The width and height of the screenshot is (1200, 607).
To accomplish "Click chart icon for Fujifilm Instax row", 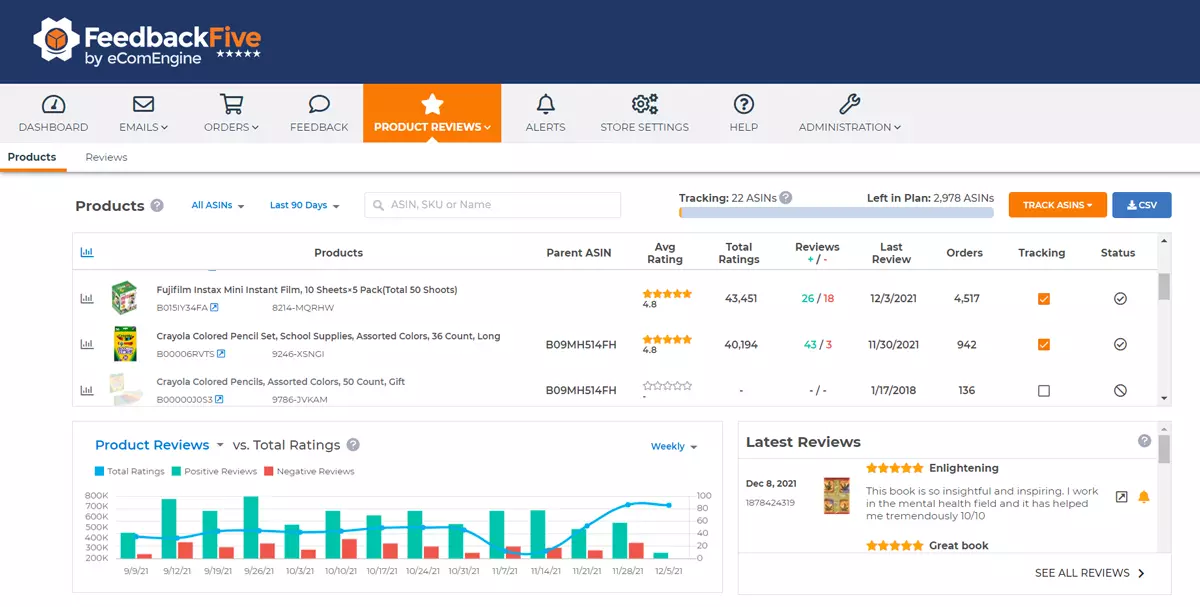I will [x=87, y=299].
